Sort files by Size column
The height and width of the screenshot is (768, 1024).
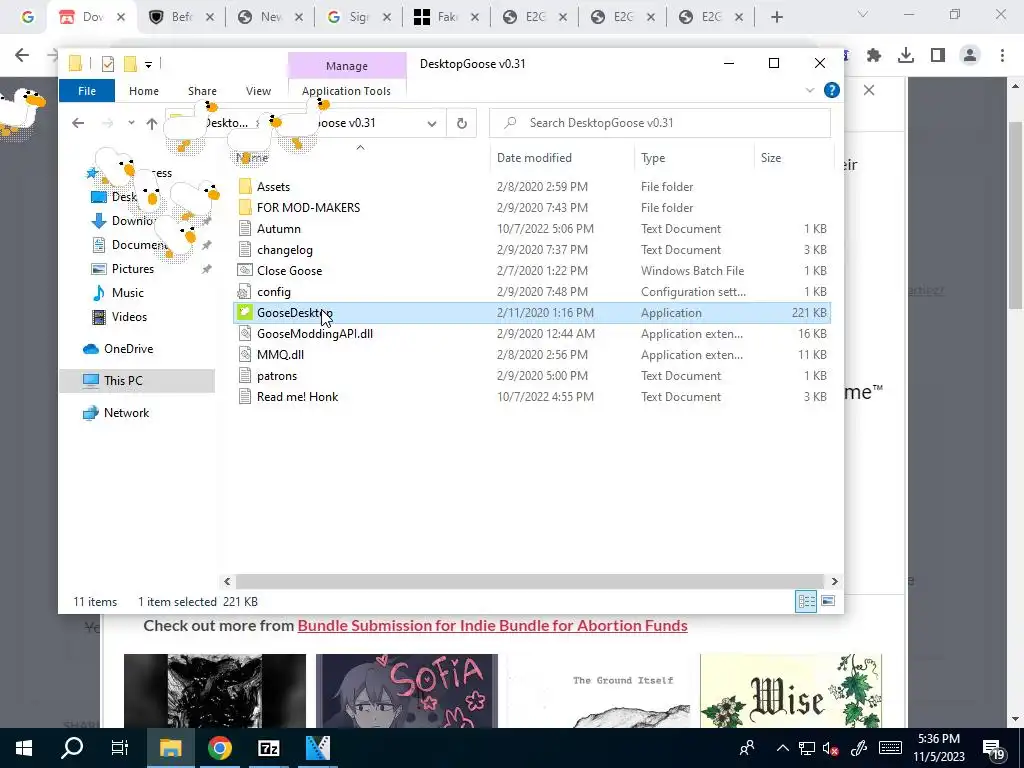(x=771, y=157)
